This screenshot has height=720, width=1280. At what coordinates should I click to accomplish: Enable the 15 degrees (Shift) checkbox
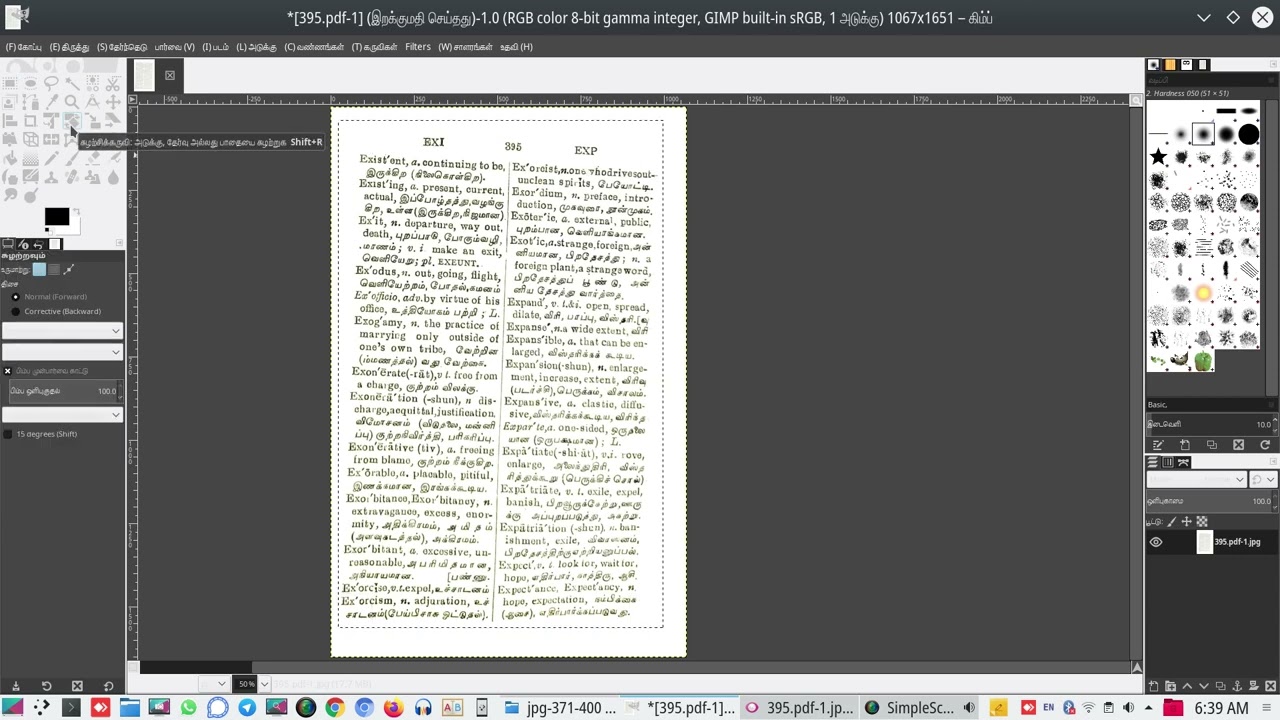point(8,434)
